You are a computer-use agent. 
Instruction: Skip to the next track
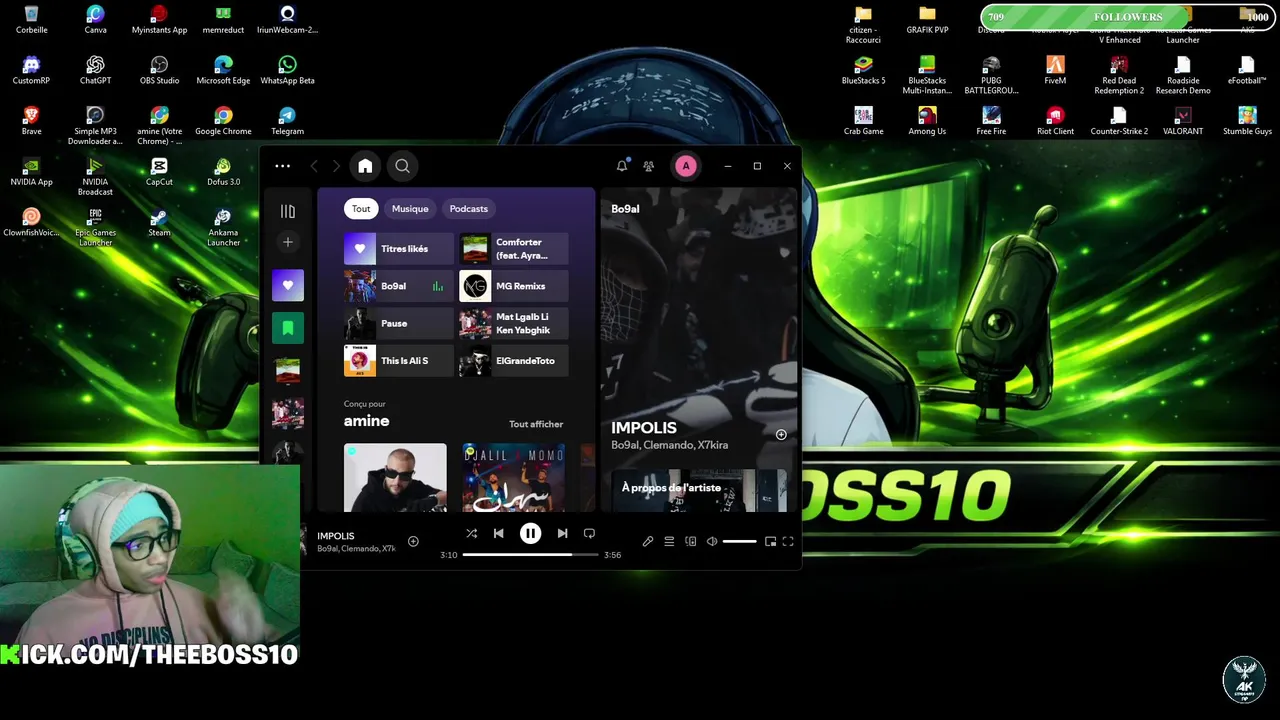(562, 534)
